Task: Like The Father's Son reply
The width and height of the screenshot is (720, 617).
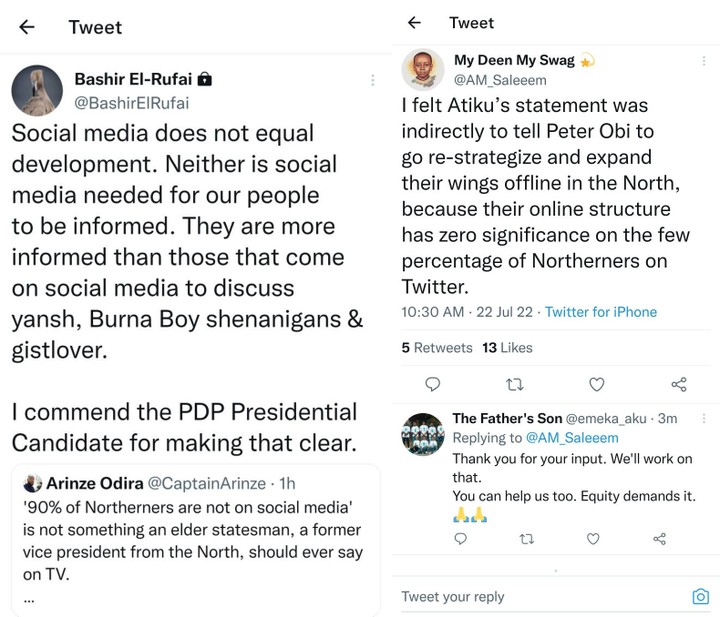Action: tap(593, 539)
